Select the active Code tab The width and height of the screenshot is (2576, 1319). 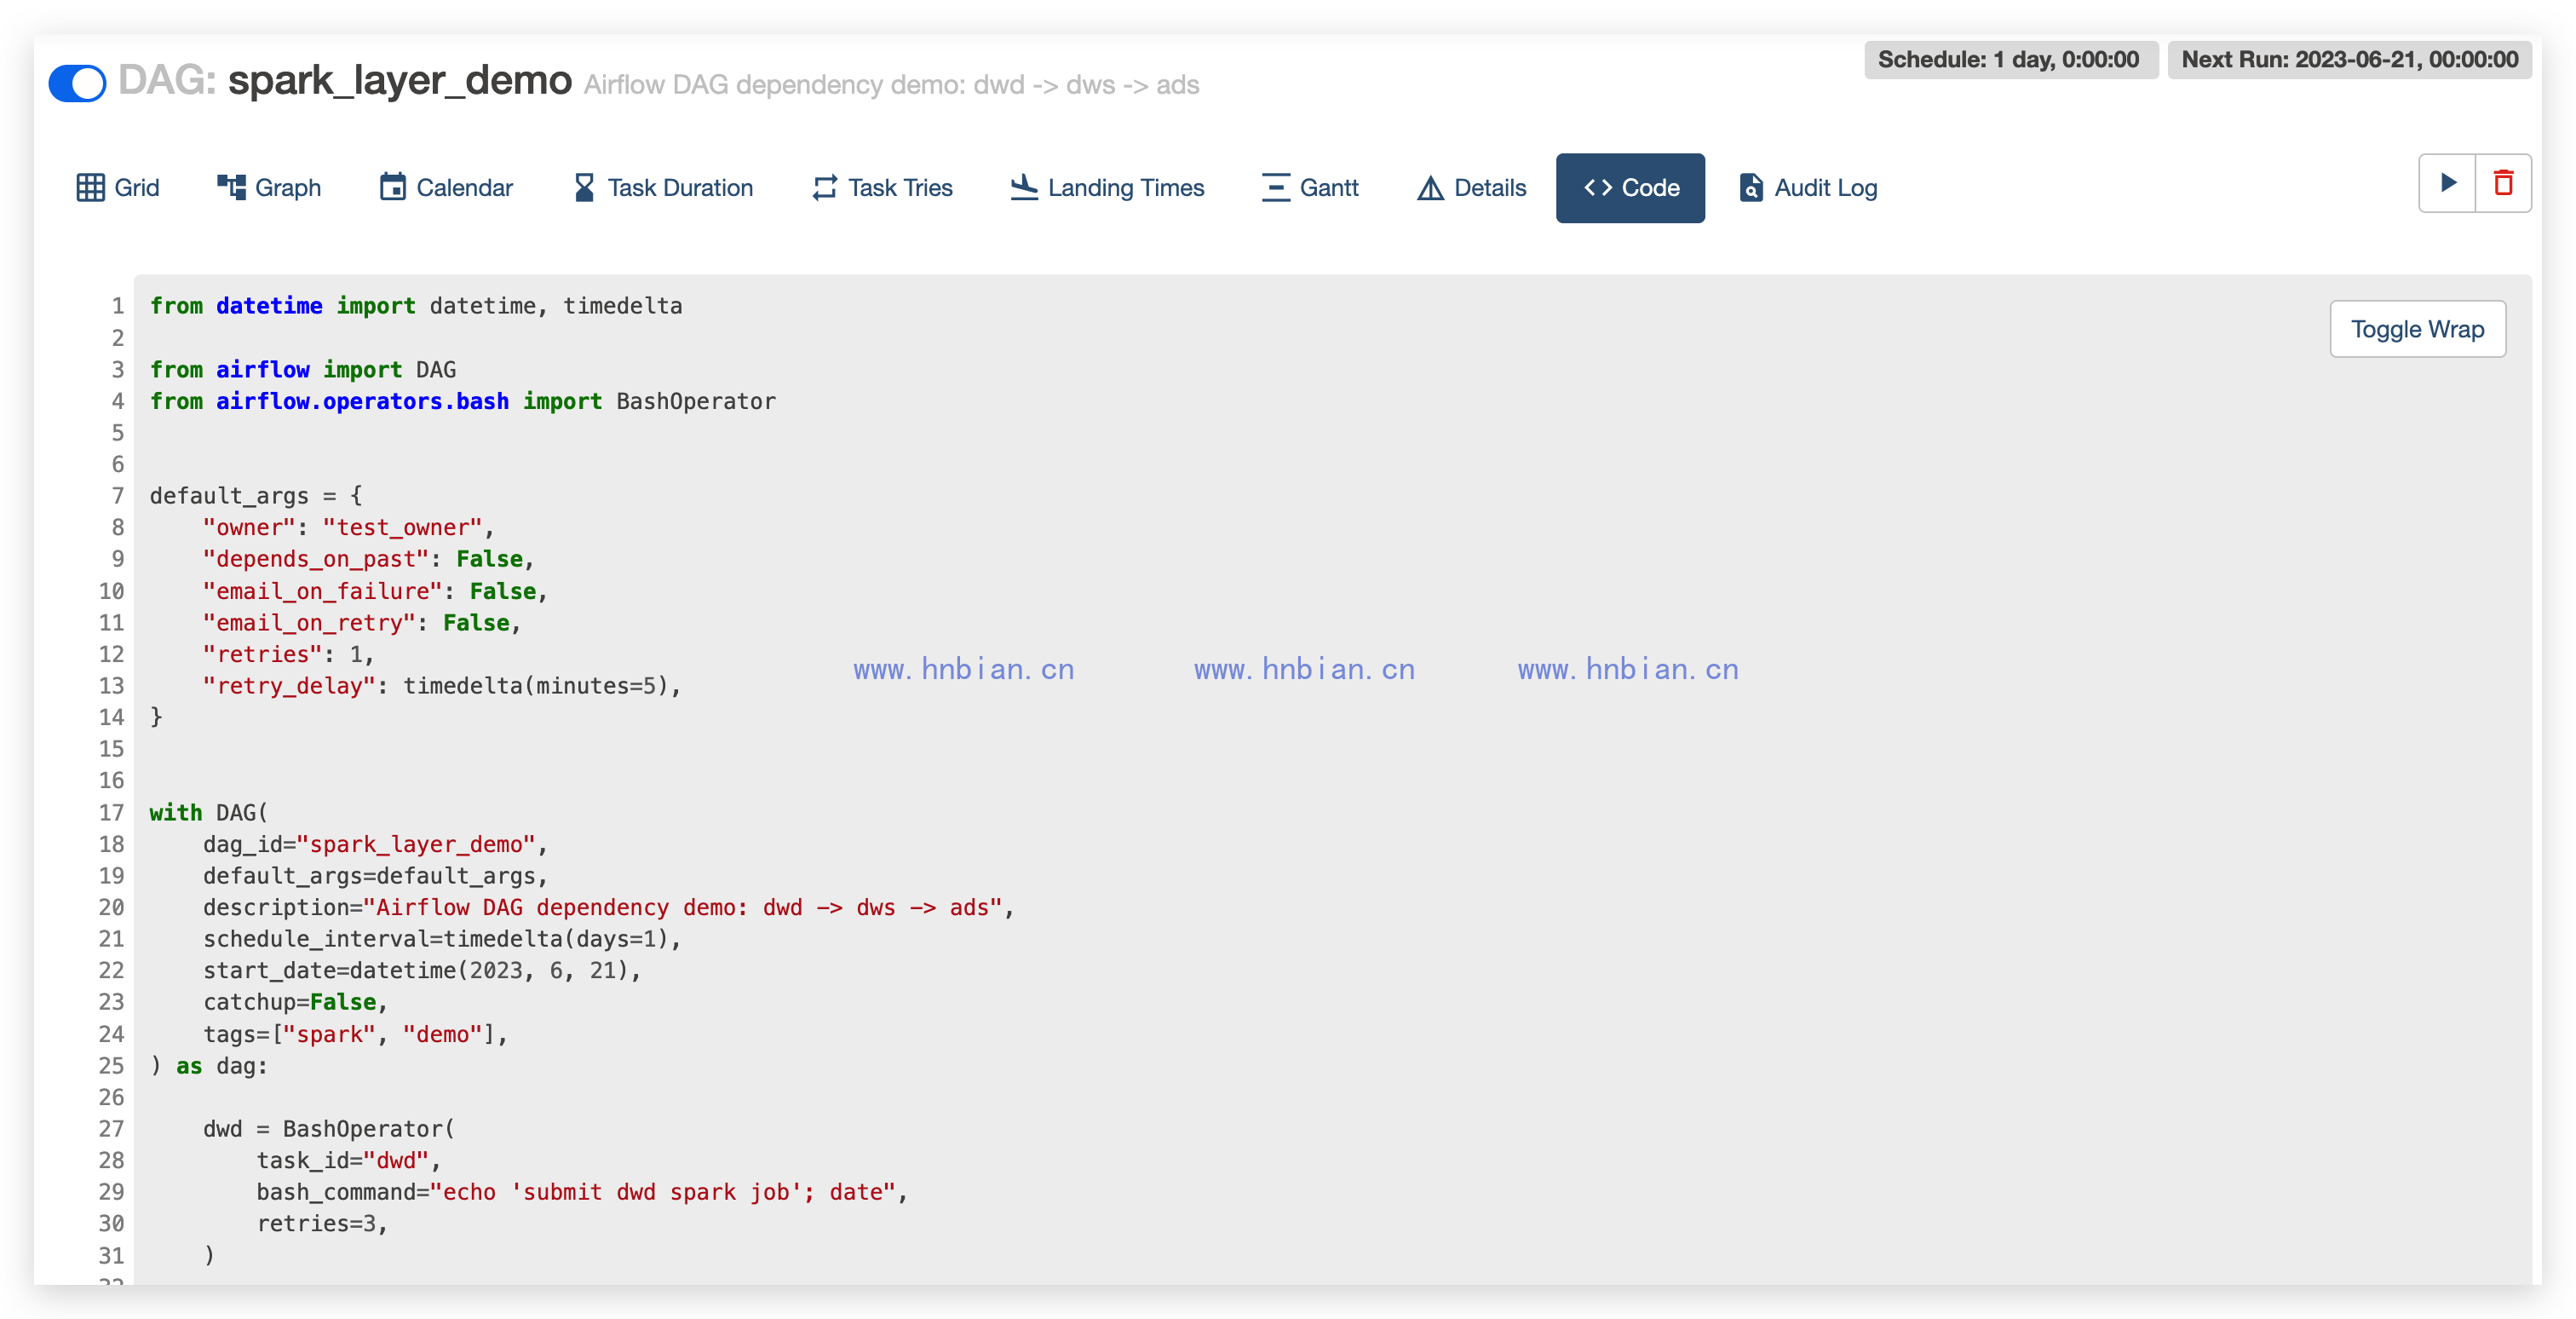(x=1630, y=187)
